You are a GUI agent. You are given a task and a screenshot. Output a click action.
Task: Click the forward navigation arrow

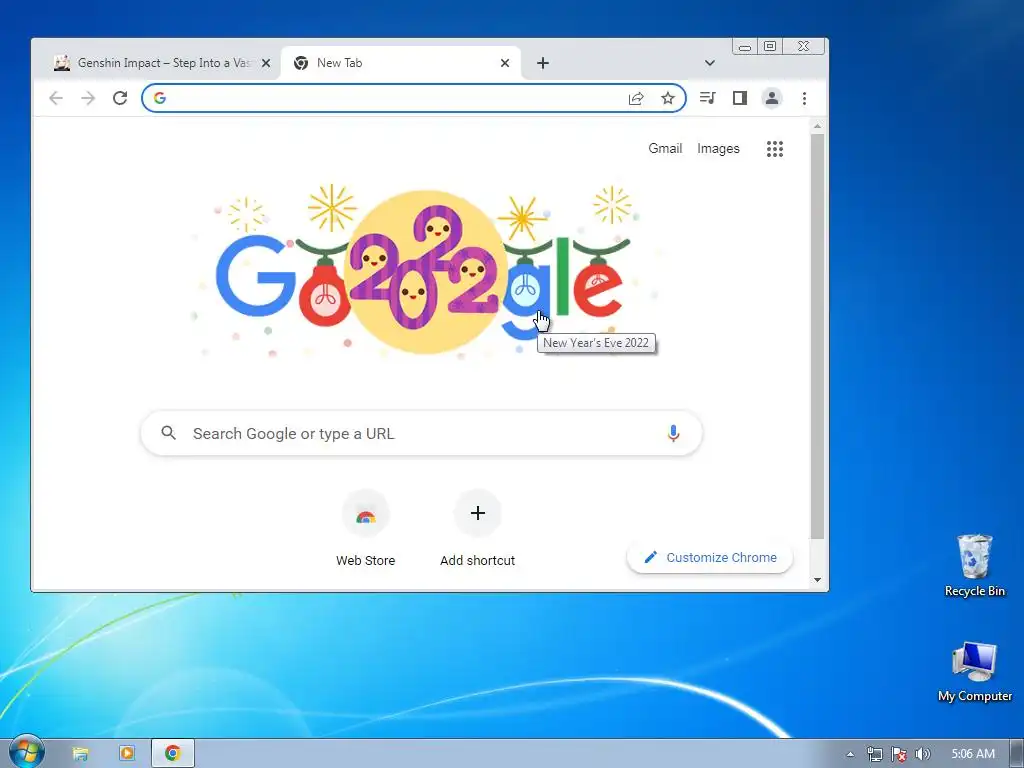point(88,98)
